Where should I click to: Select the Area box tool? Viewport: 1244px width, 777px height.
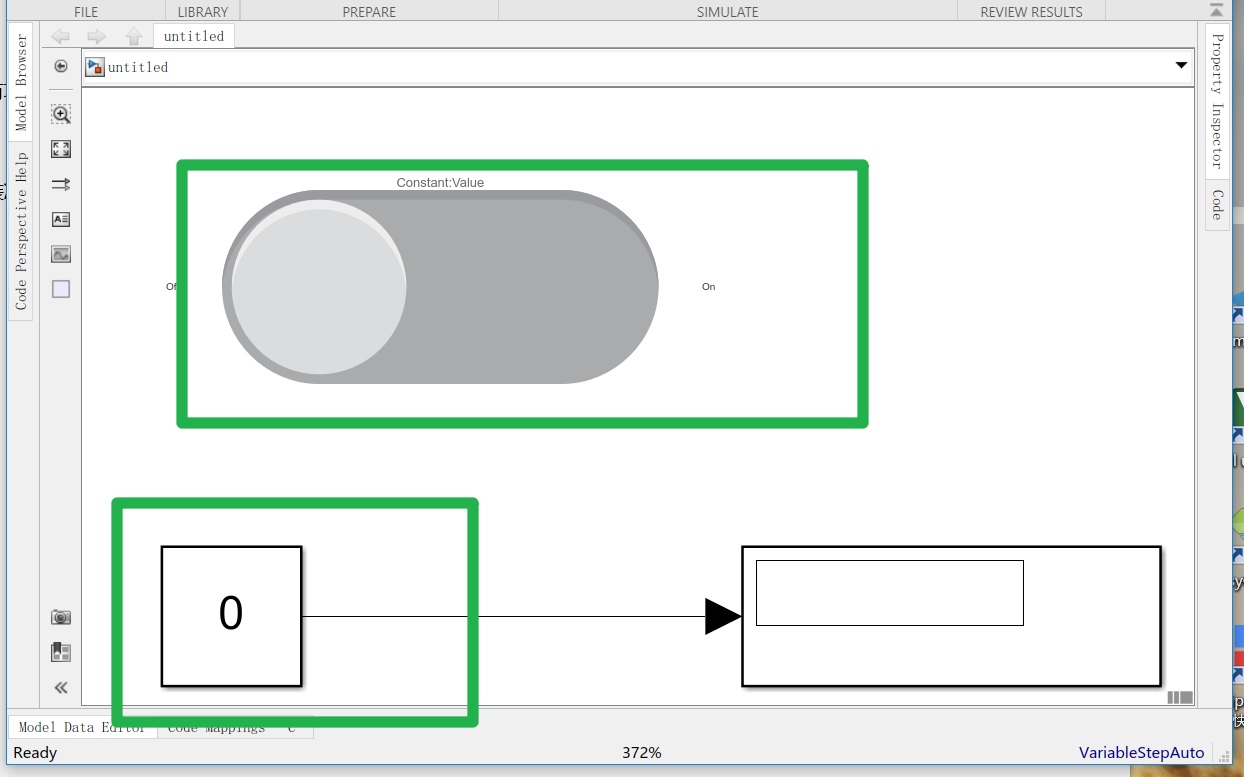61,289
